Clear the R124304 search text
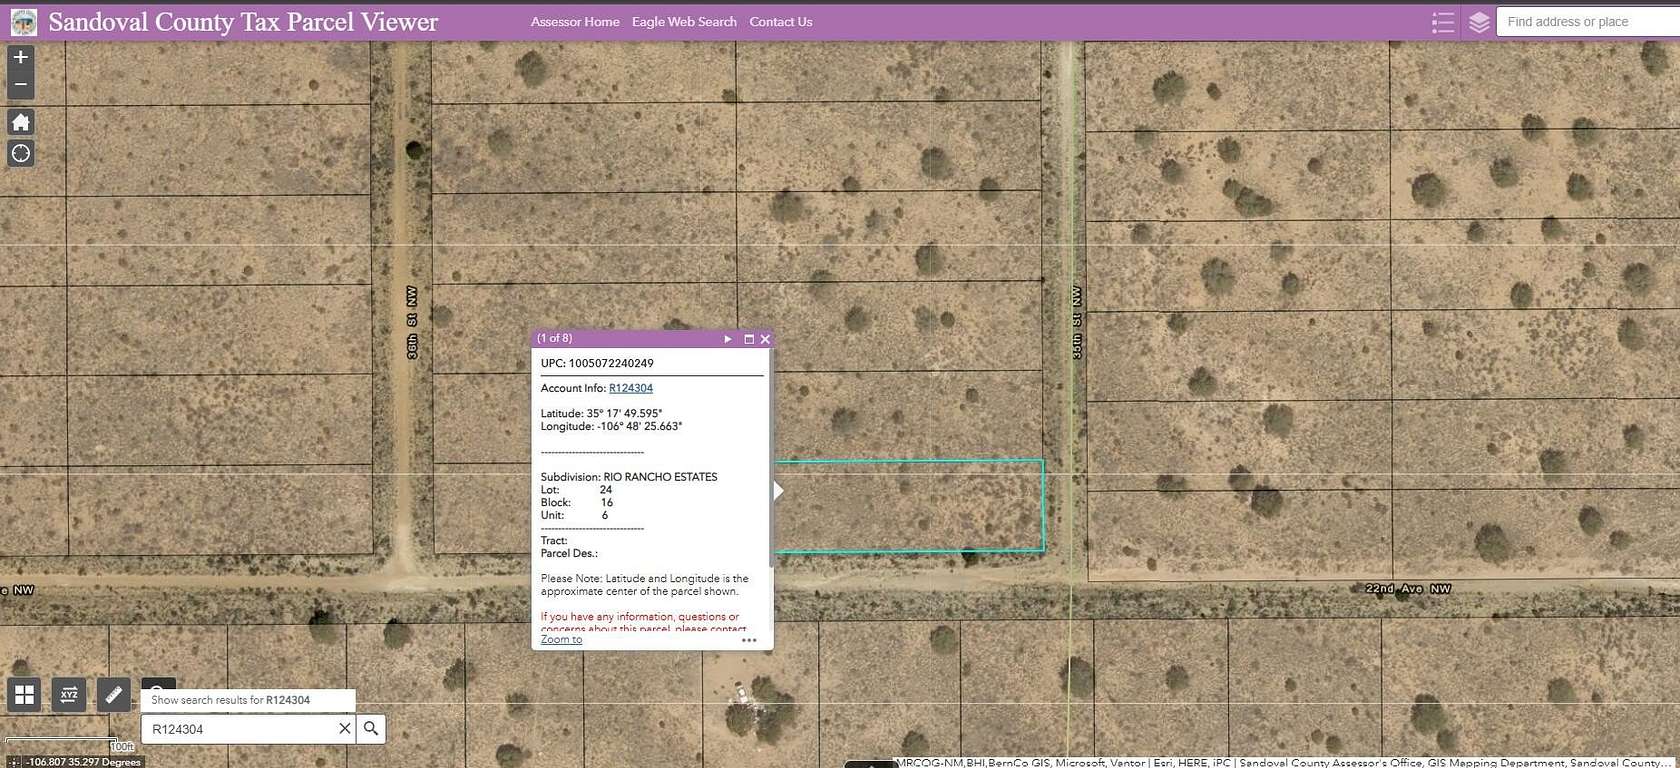The image size is (1680, 768). click(344, 729)
